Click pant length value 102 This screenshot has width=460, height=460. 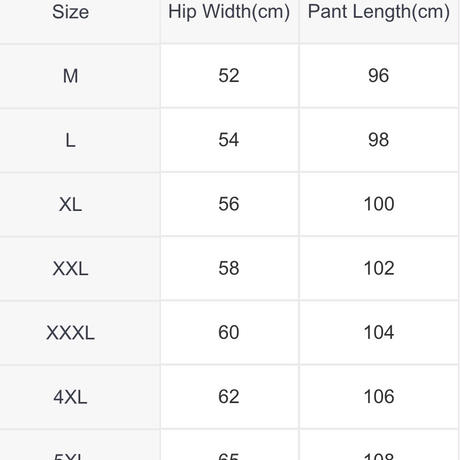point(379,268)
